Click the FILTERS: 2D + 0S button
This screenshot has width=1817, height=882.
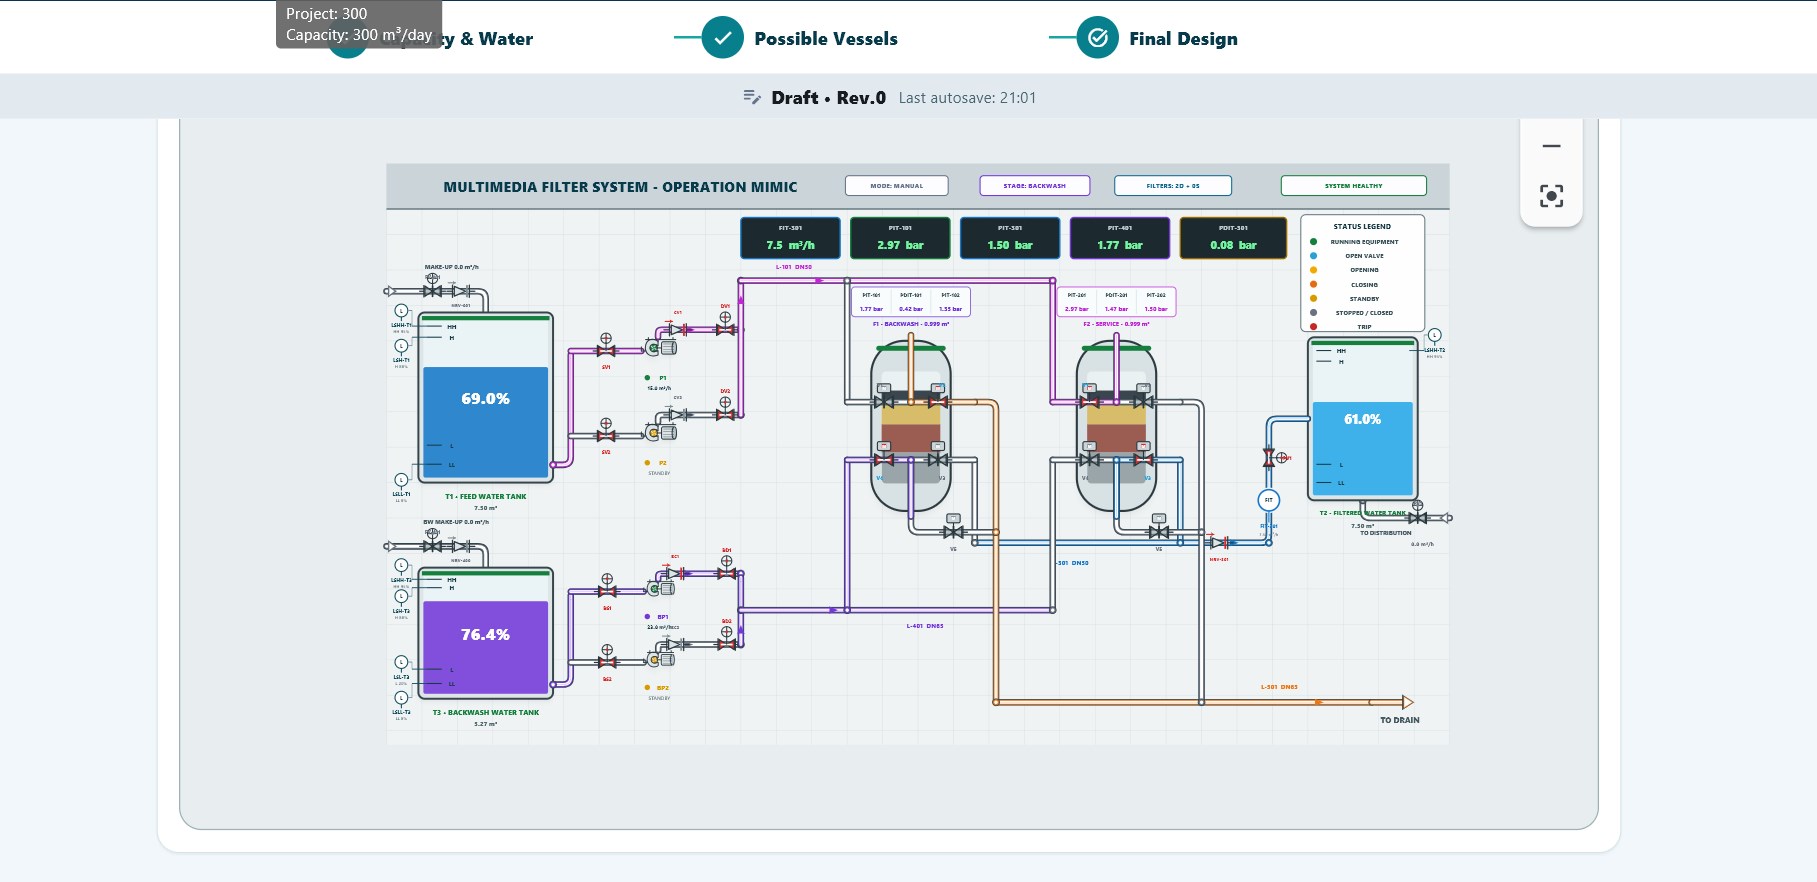(x=1173, y=186)
